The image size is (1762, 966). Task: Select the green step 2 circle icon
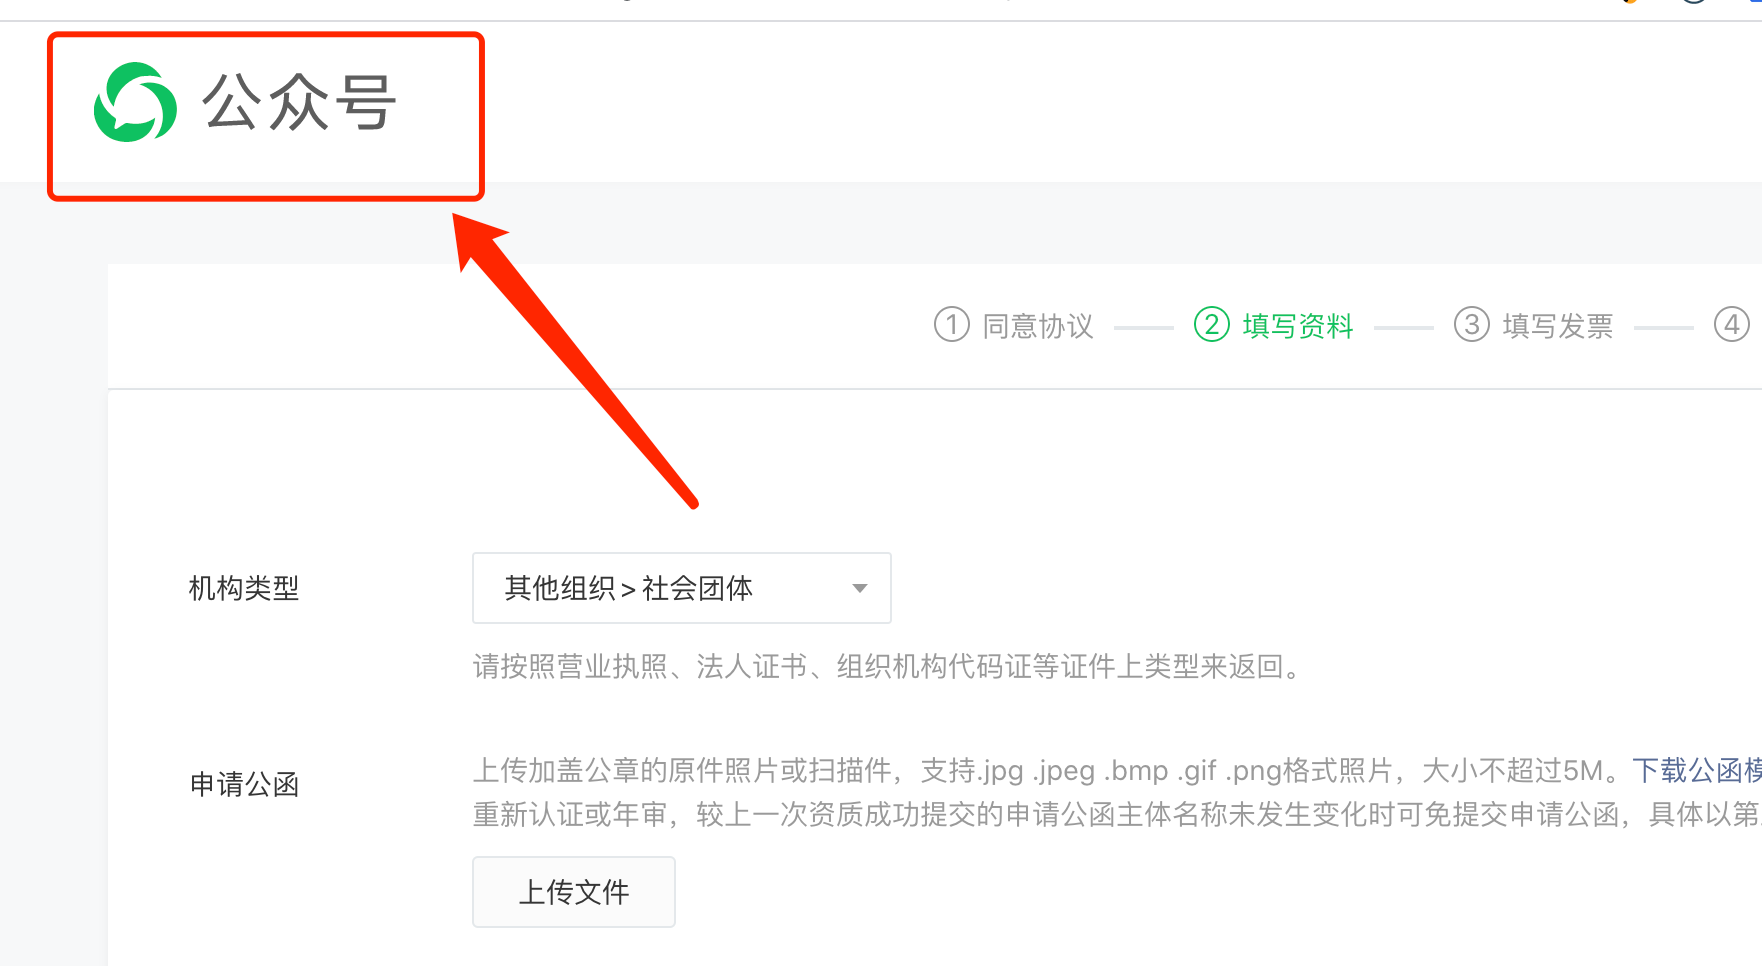click(x=1212, y=325)
